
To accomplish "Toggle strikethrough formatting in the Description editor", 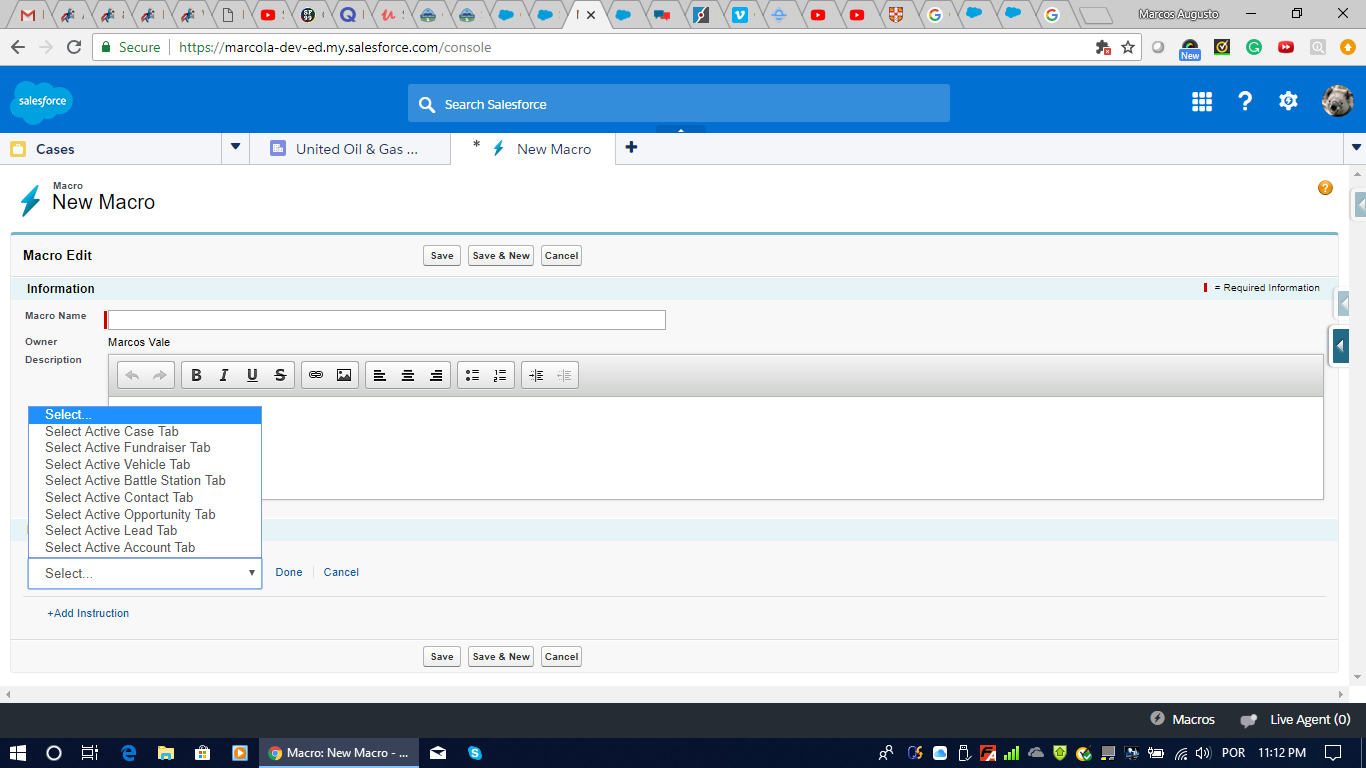I will pyautogui.click(x=280, y=375).
